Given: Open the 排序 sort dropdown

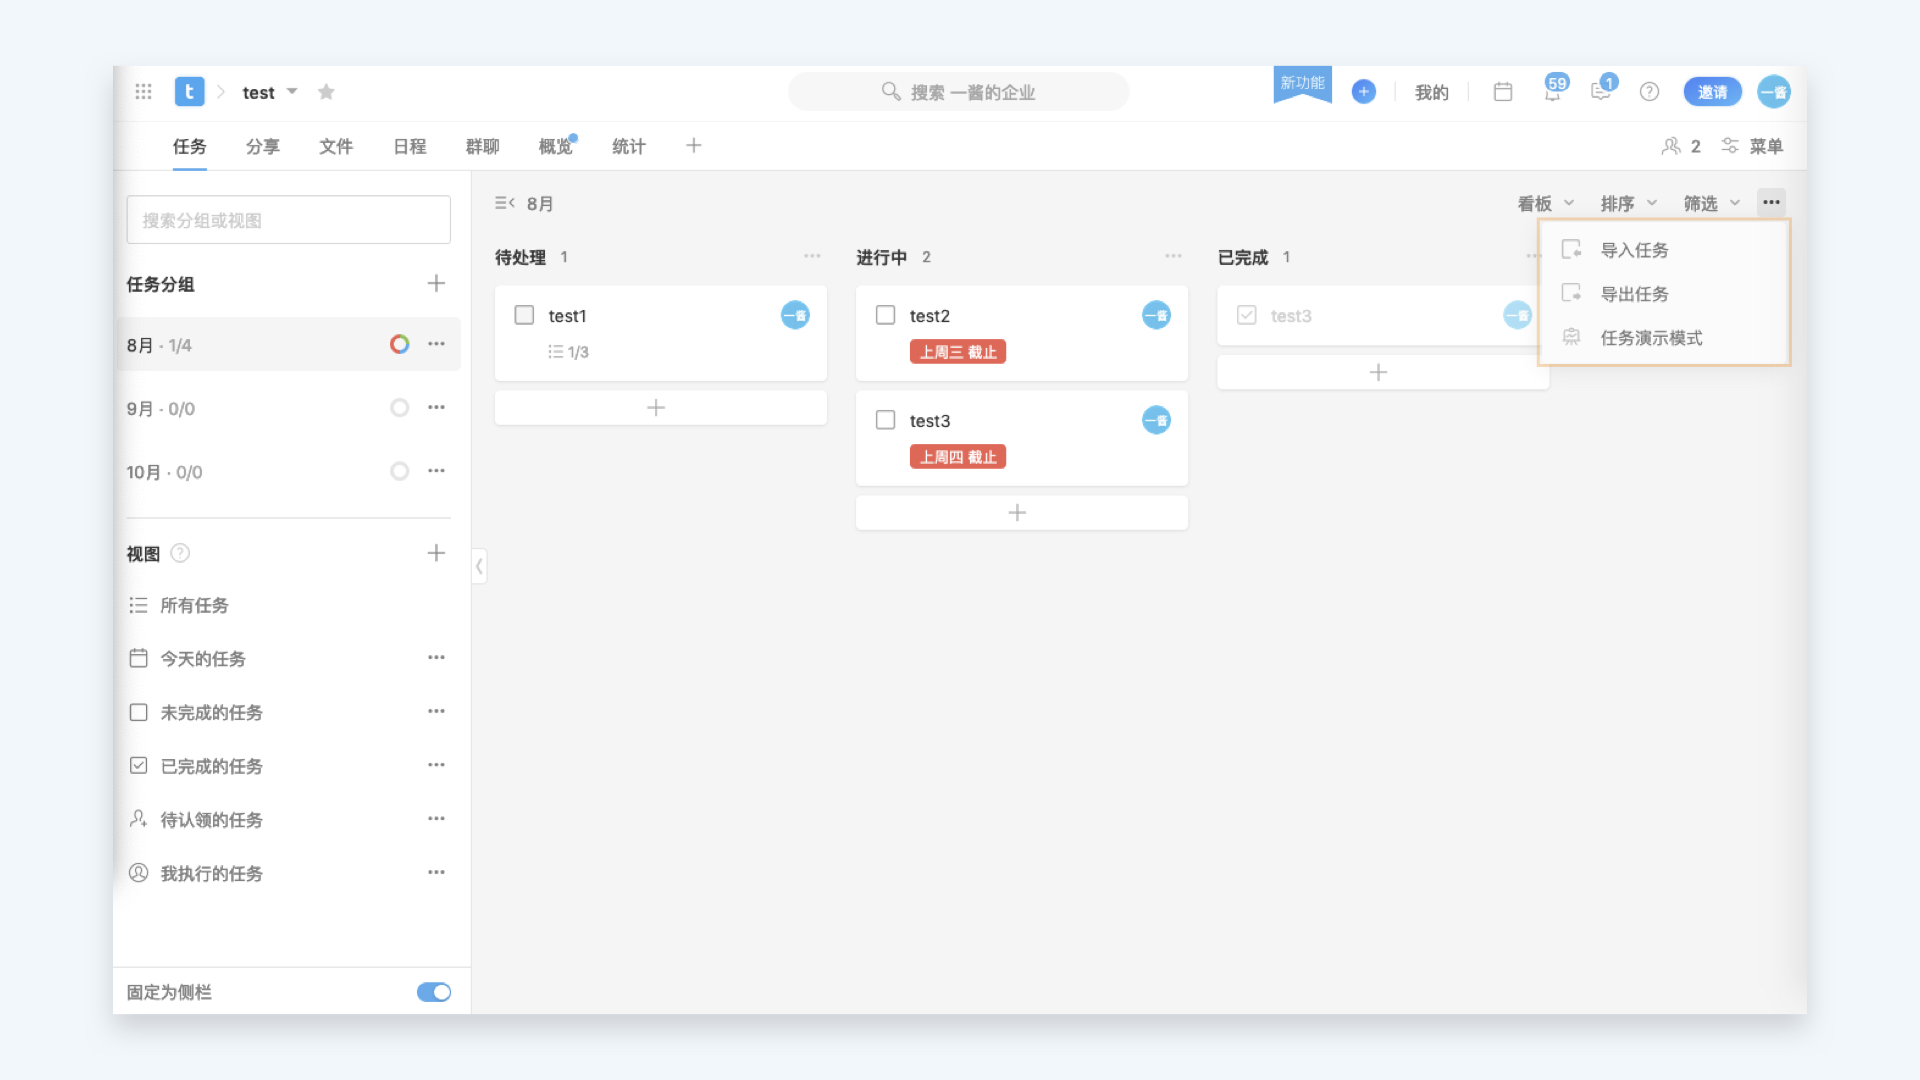Looking at the screenshot, I should [x=1628, y=204].
